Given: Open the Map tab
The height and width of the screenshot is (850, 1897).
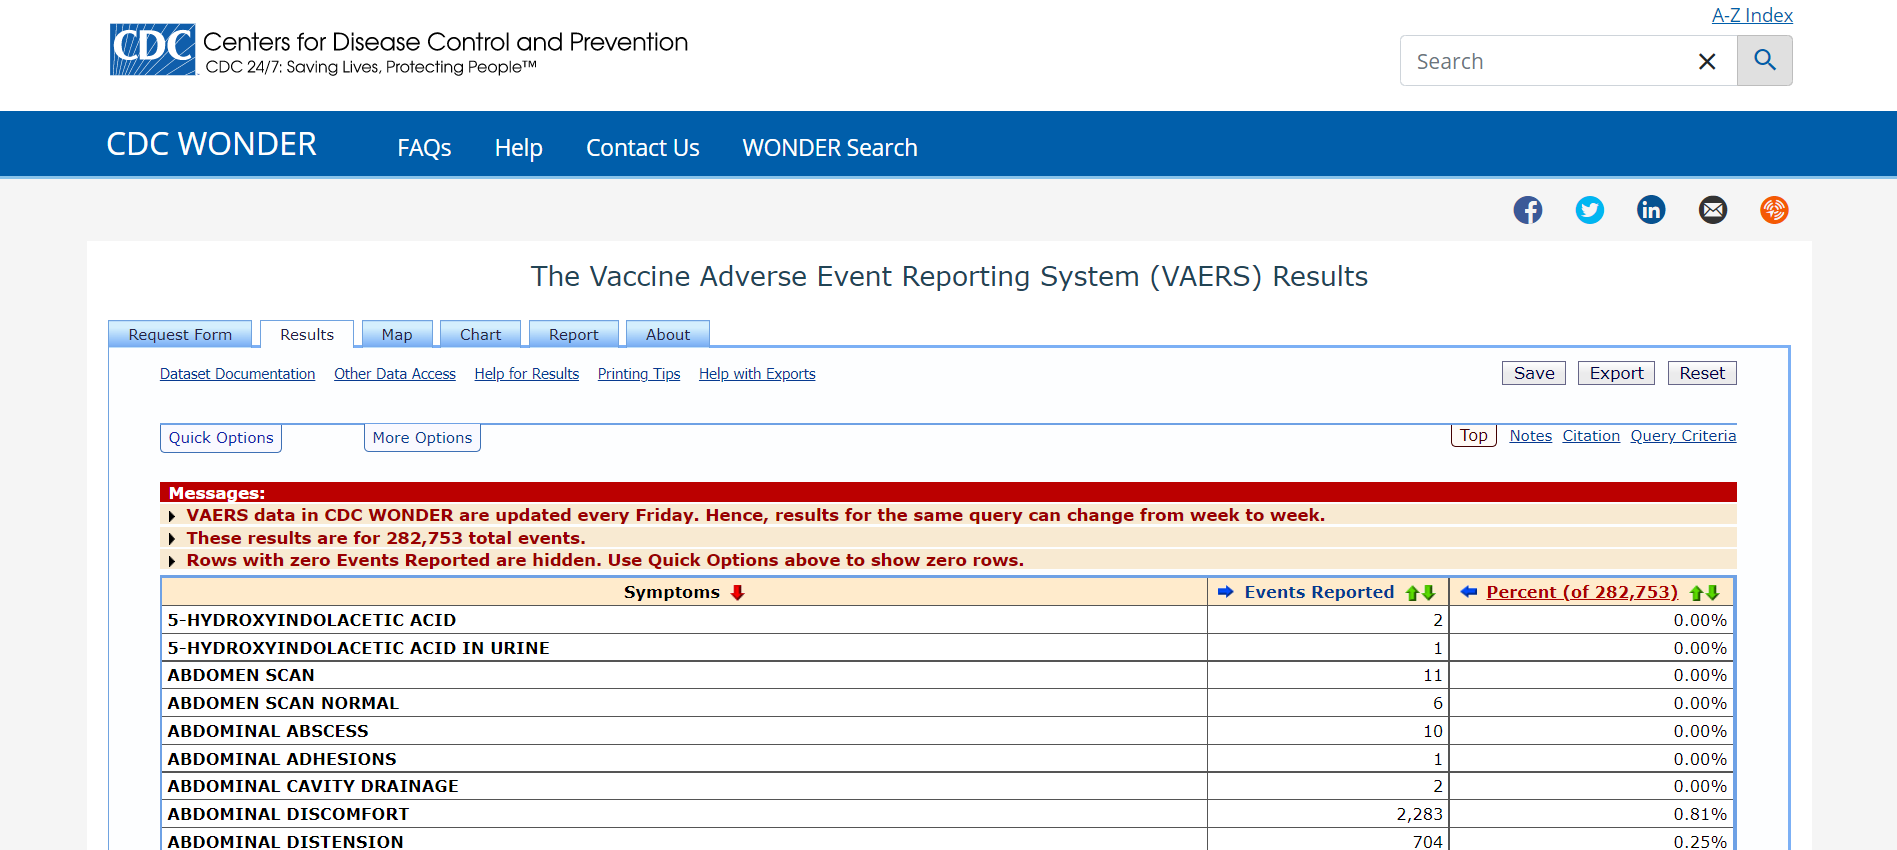Looking at the screenshot, I should (397, 334).
